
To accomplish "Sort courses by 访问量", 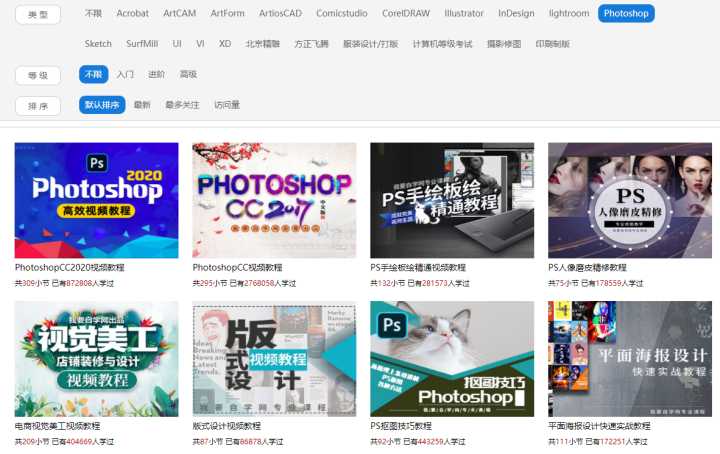I will [x=227, y=105].
